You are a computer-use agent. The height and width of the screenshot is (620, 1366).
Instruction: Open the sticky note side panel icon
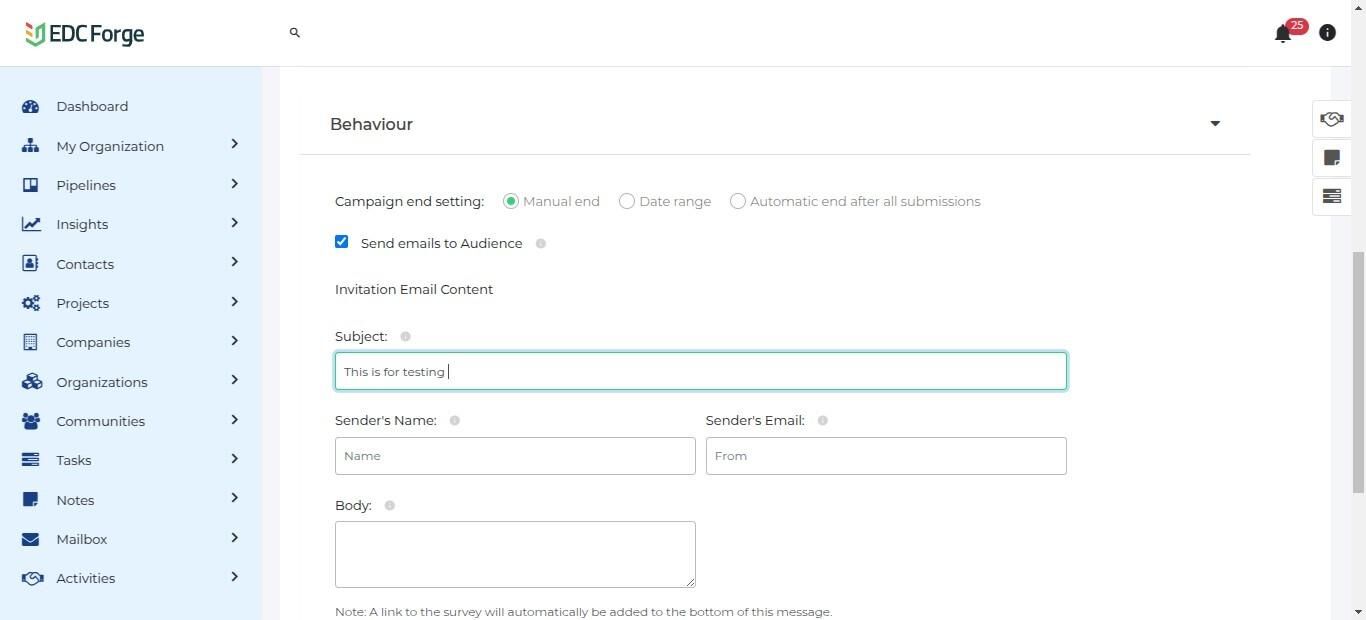(1332, 158)
